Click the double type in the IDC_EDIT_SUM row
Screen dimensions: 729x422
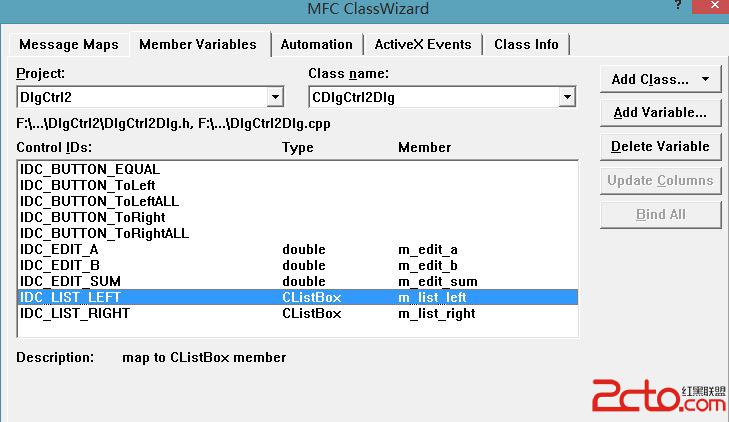[304, 281]
